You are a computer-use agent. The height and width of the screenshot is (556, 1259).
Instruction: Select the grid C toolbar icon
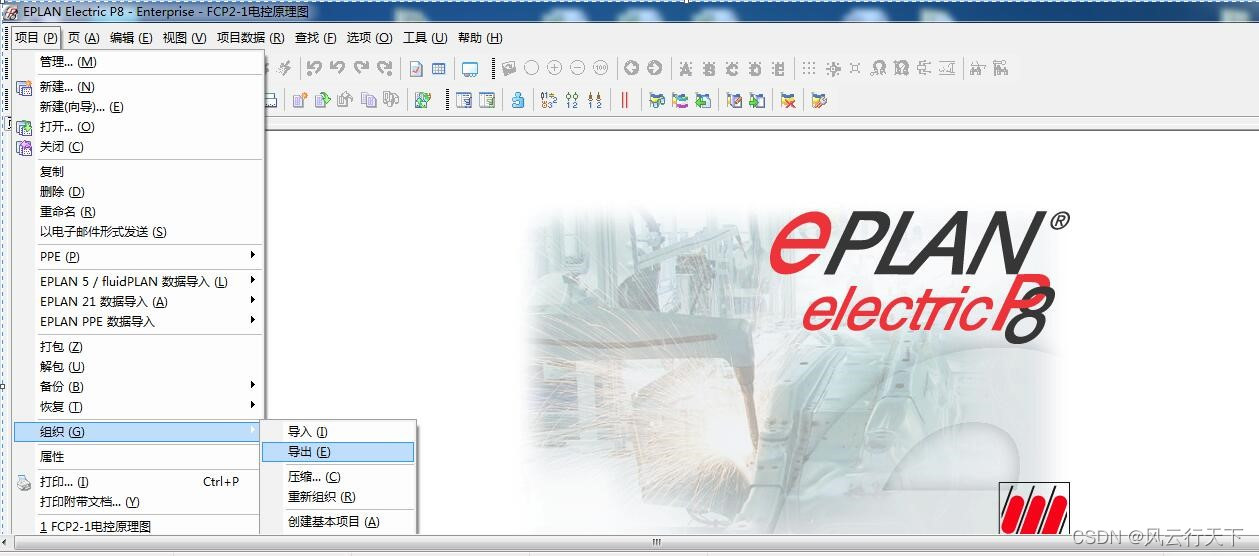point(732,68)
